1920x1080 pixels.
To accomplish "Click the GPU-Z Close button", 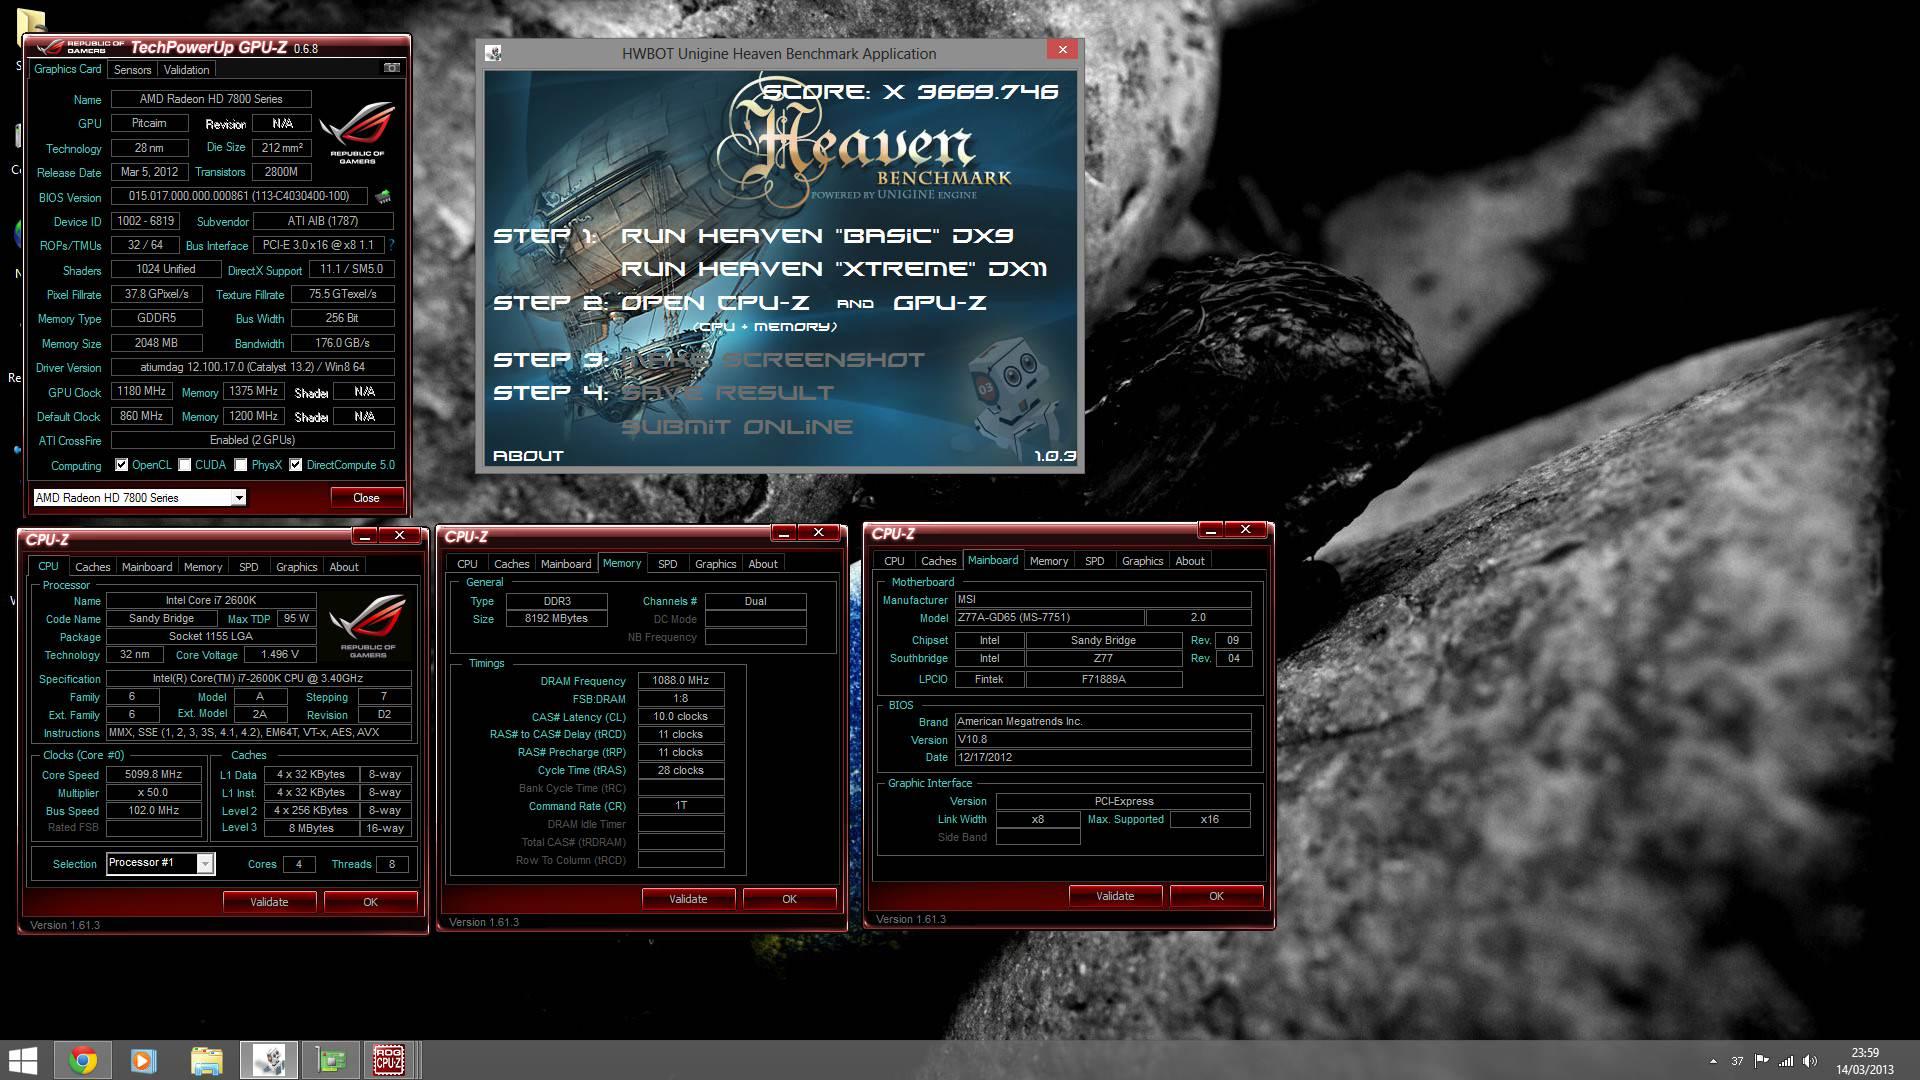I will click(x=366, y=497).
